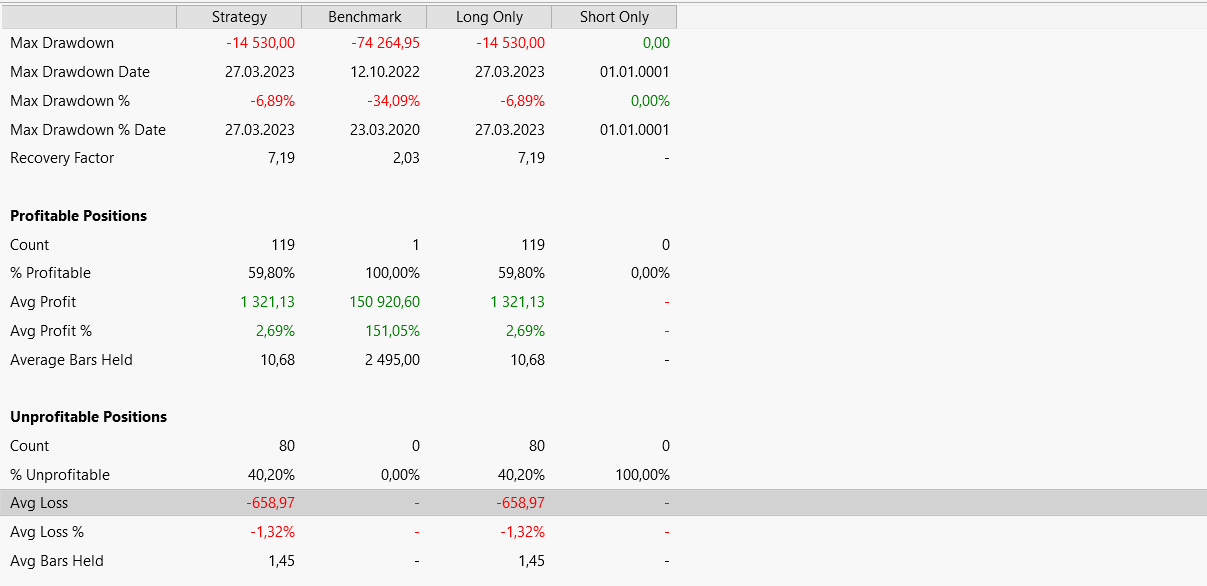Click Strategy Avg Bars Held value 1,45
The width and height of the screenshot is (1207, 586).
coord(281,561)
